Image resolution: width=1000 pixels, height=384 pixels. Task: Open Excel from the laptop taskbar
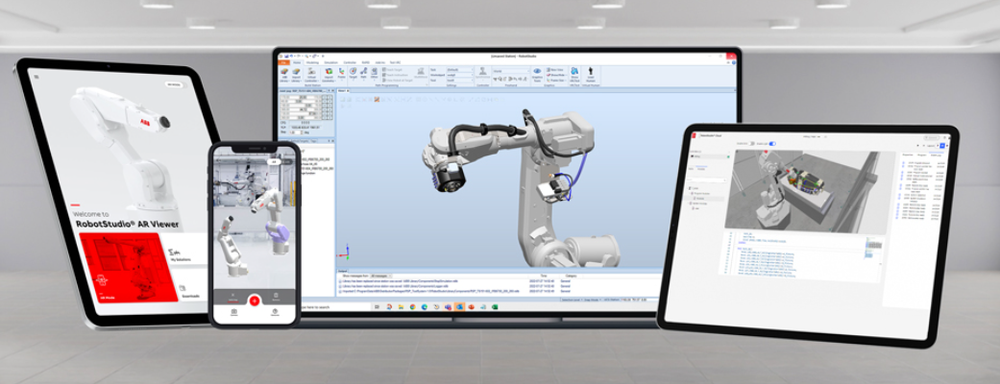coord(495,307)
